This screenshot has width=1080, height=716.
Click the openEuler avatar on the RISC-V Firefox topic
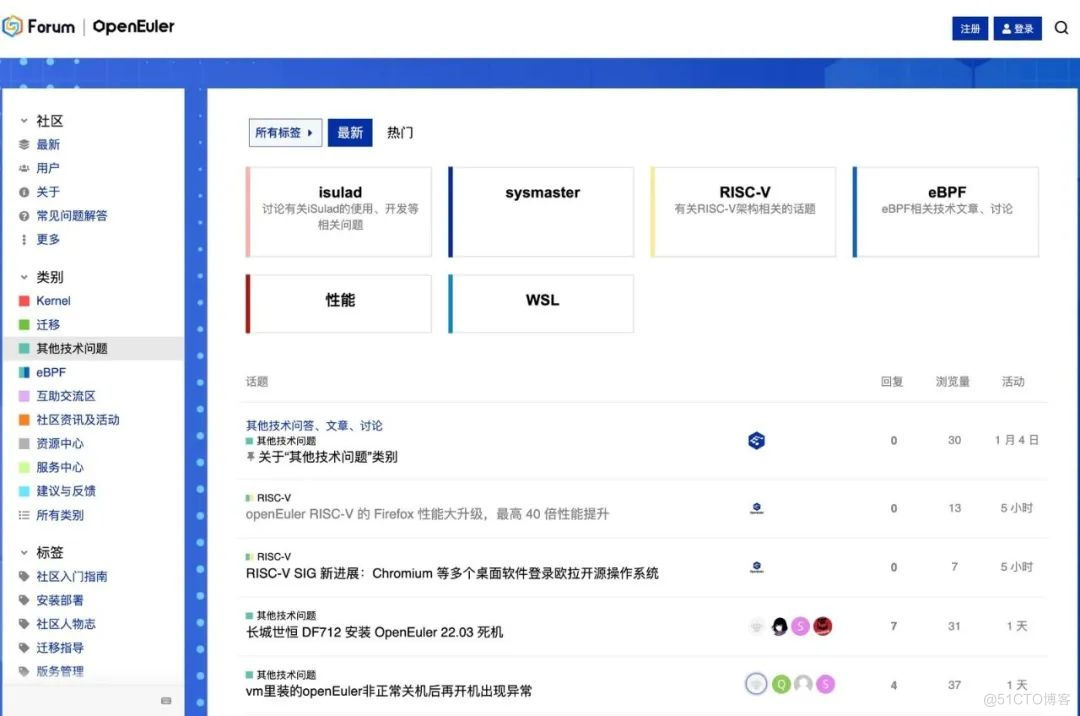(756, 509)
